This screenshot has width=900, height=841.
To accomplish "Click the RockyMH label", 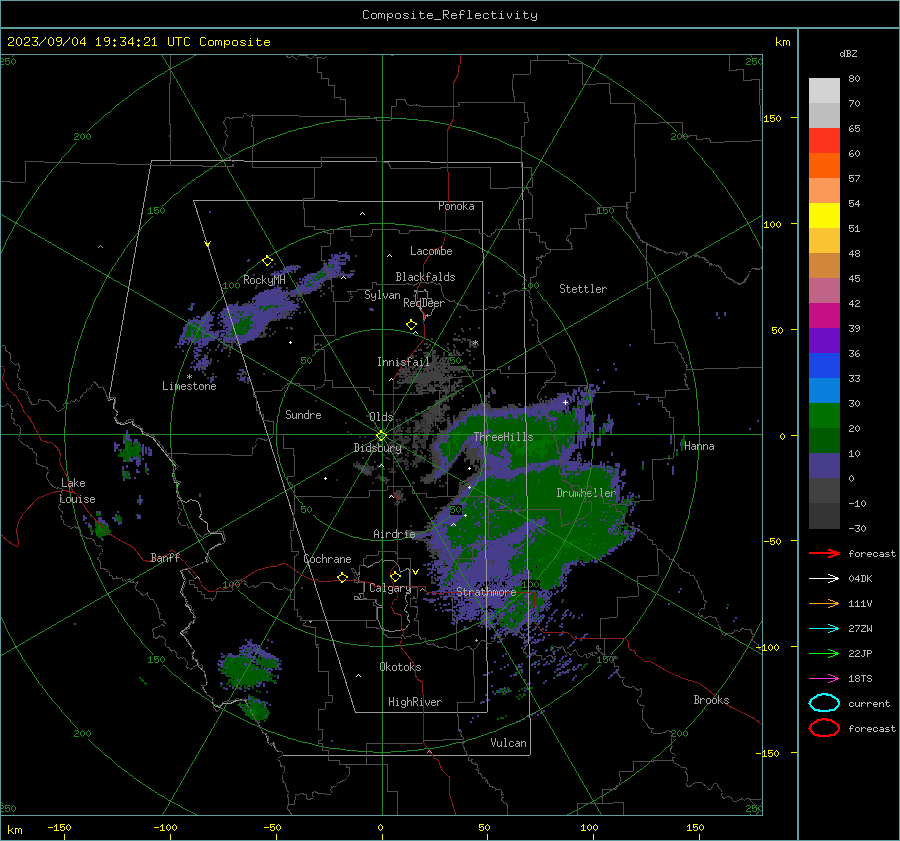I will click(264, 280).
